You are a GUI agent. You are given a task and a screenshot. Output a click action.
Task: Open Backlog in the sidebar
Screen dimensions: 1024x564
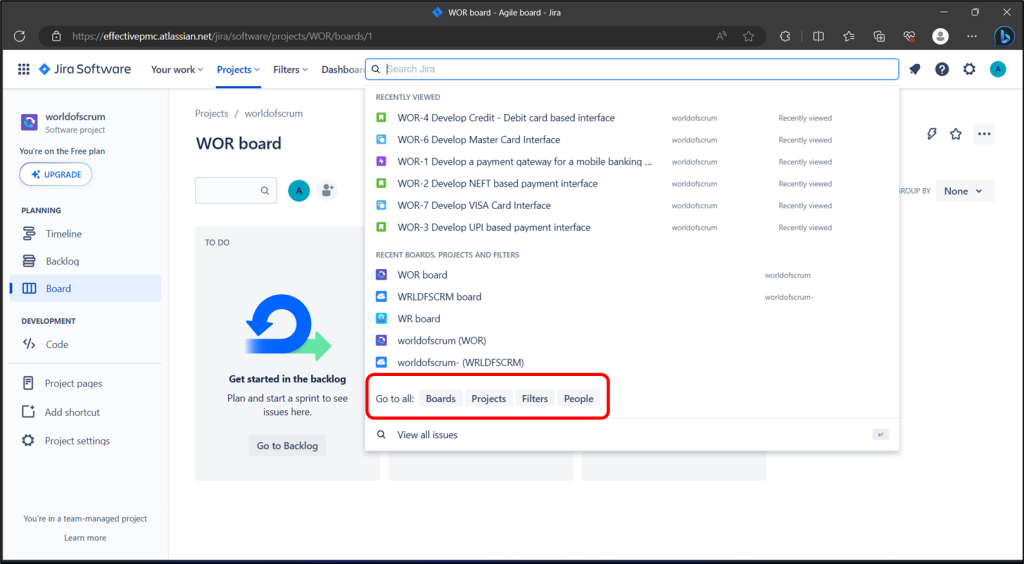(85, 261)
